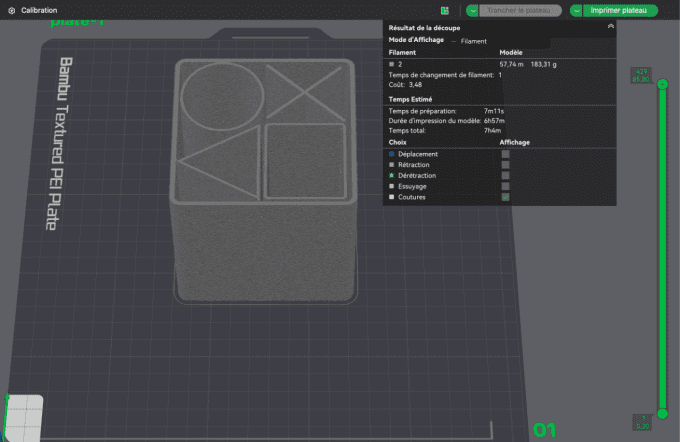
Task: Collapse the Résultat de la découpe panel
Action: [x=610, y=27]
